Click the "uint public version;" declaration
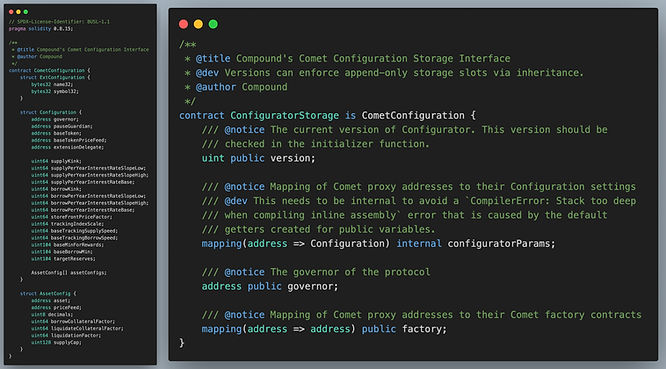The height and width of the screenshot is (369, 666). click(259, 158)
